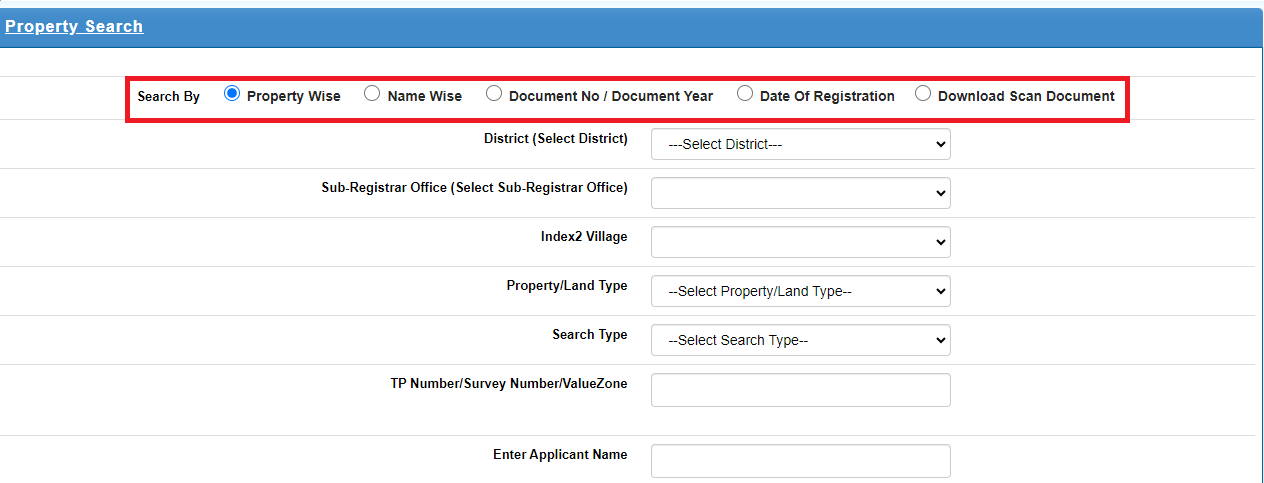Click the Index2 Village label
1264x483 pixels.
(584, 236)
